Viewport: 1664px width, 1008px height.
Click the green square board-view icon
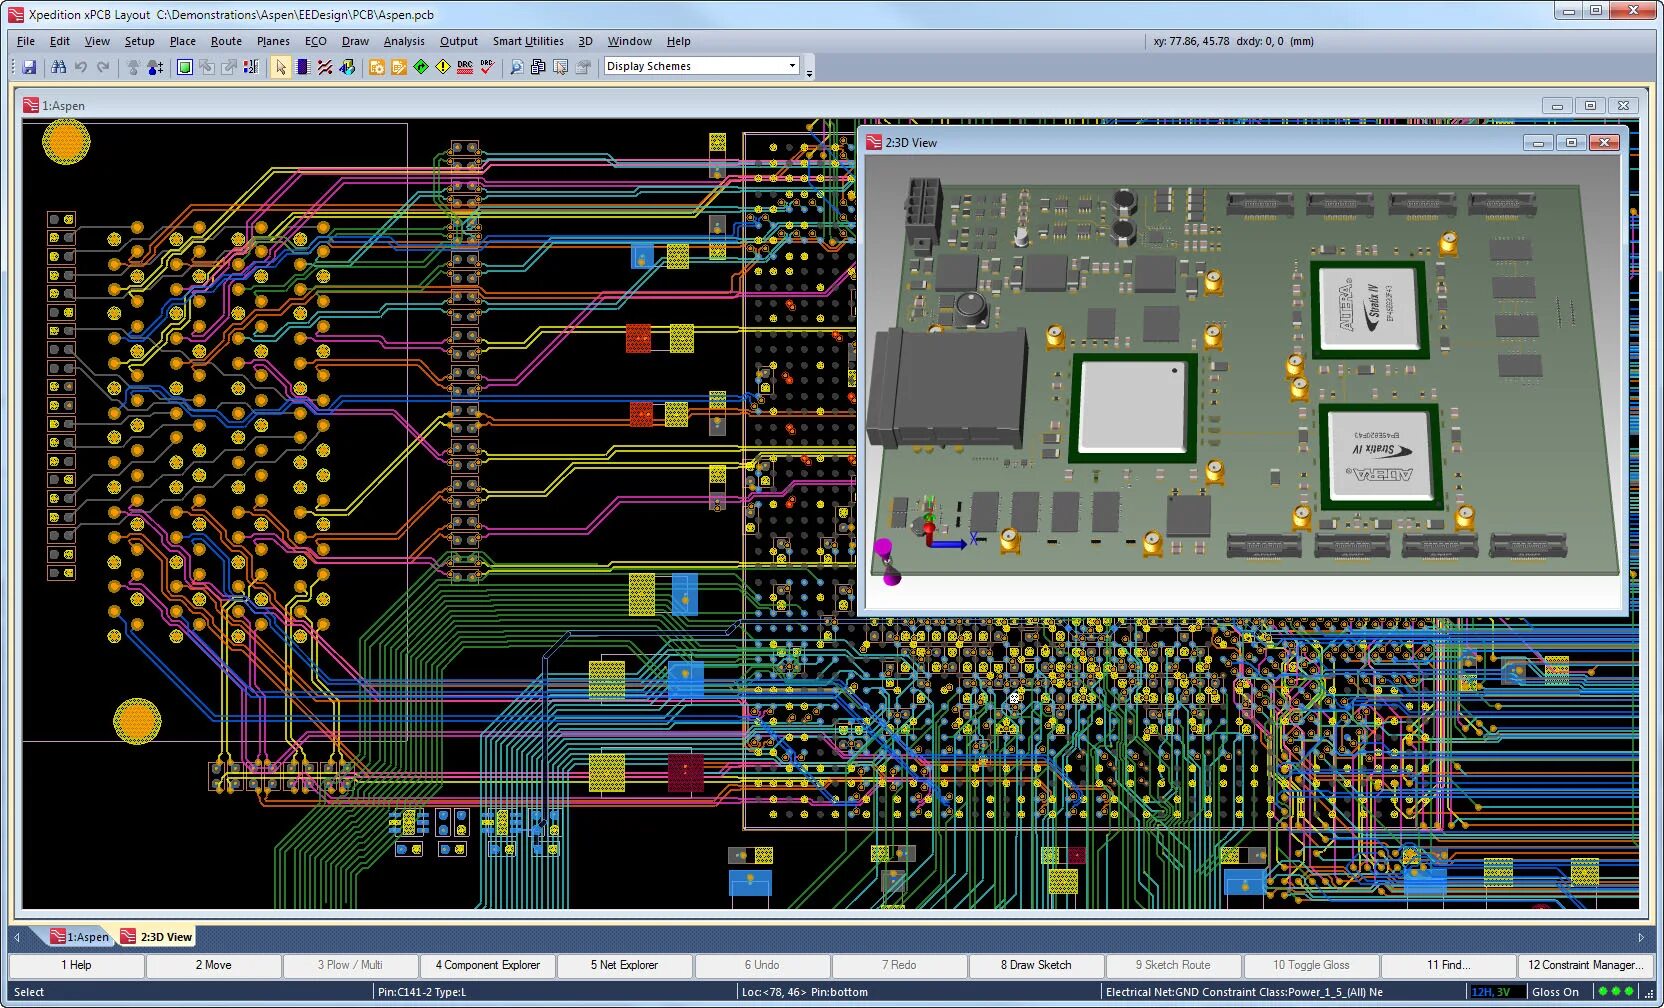click(185, 67)
